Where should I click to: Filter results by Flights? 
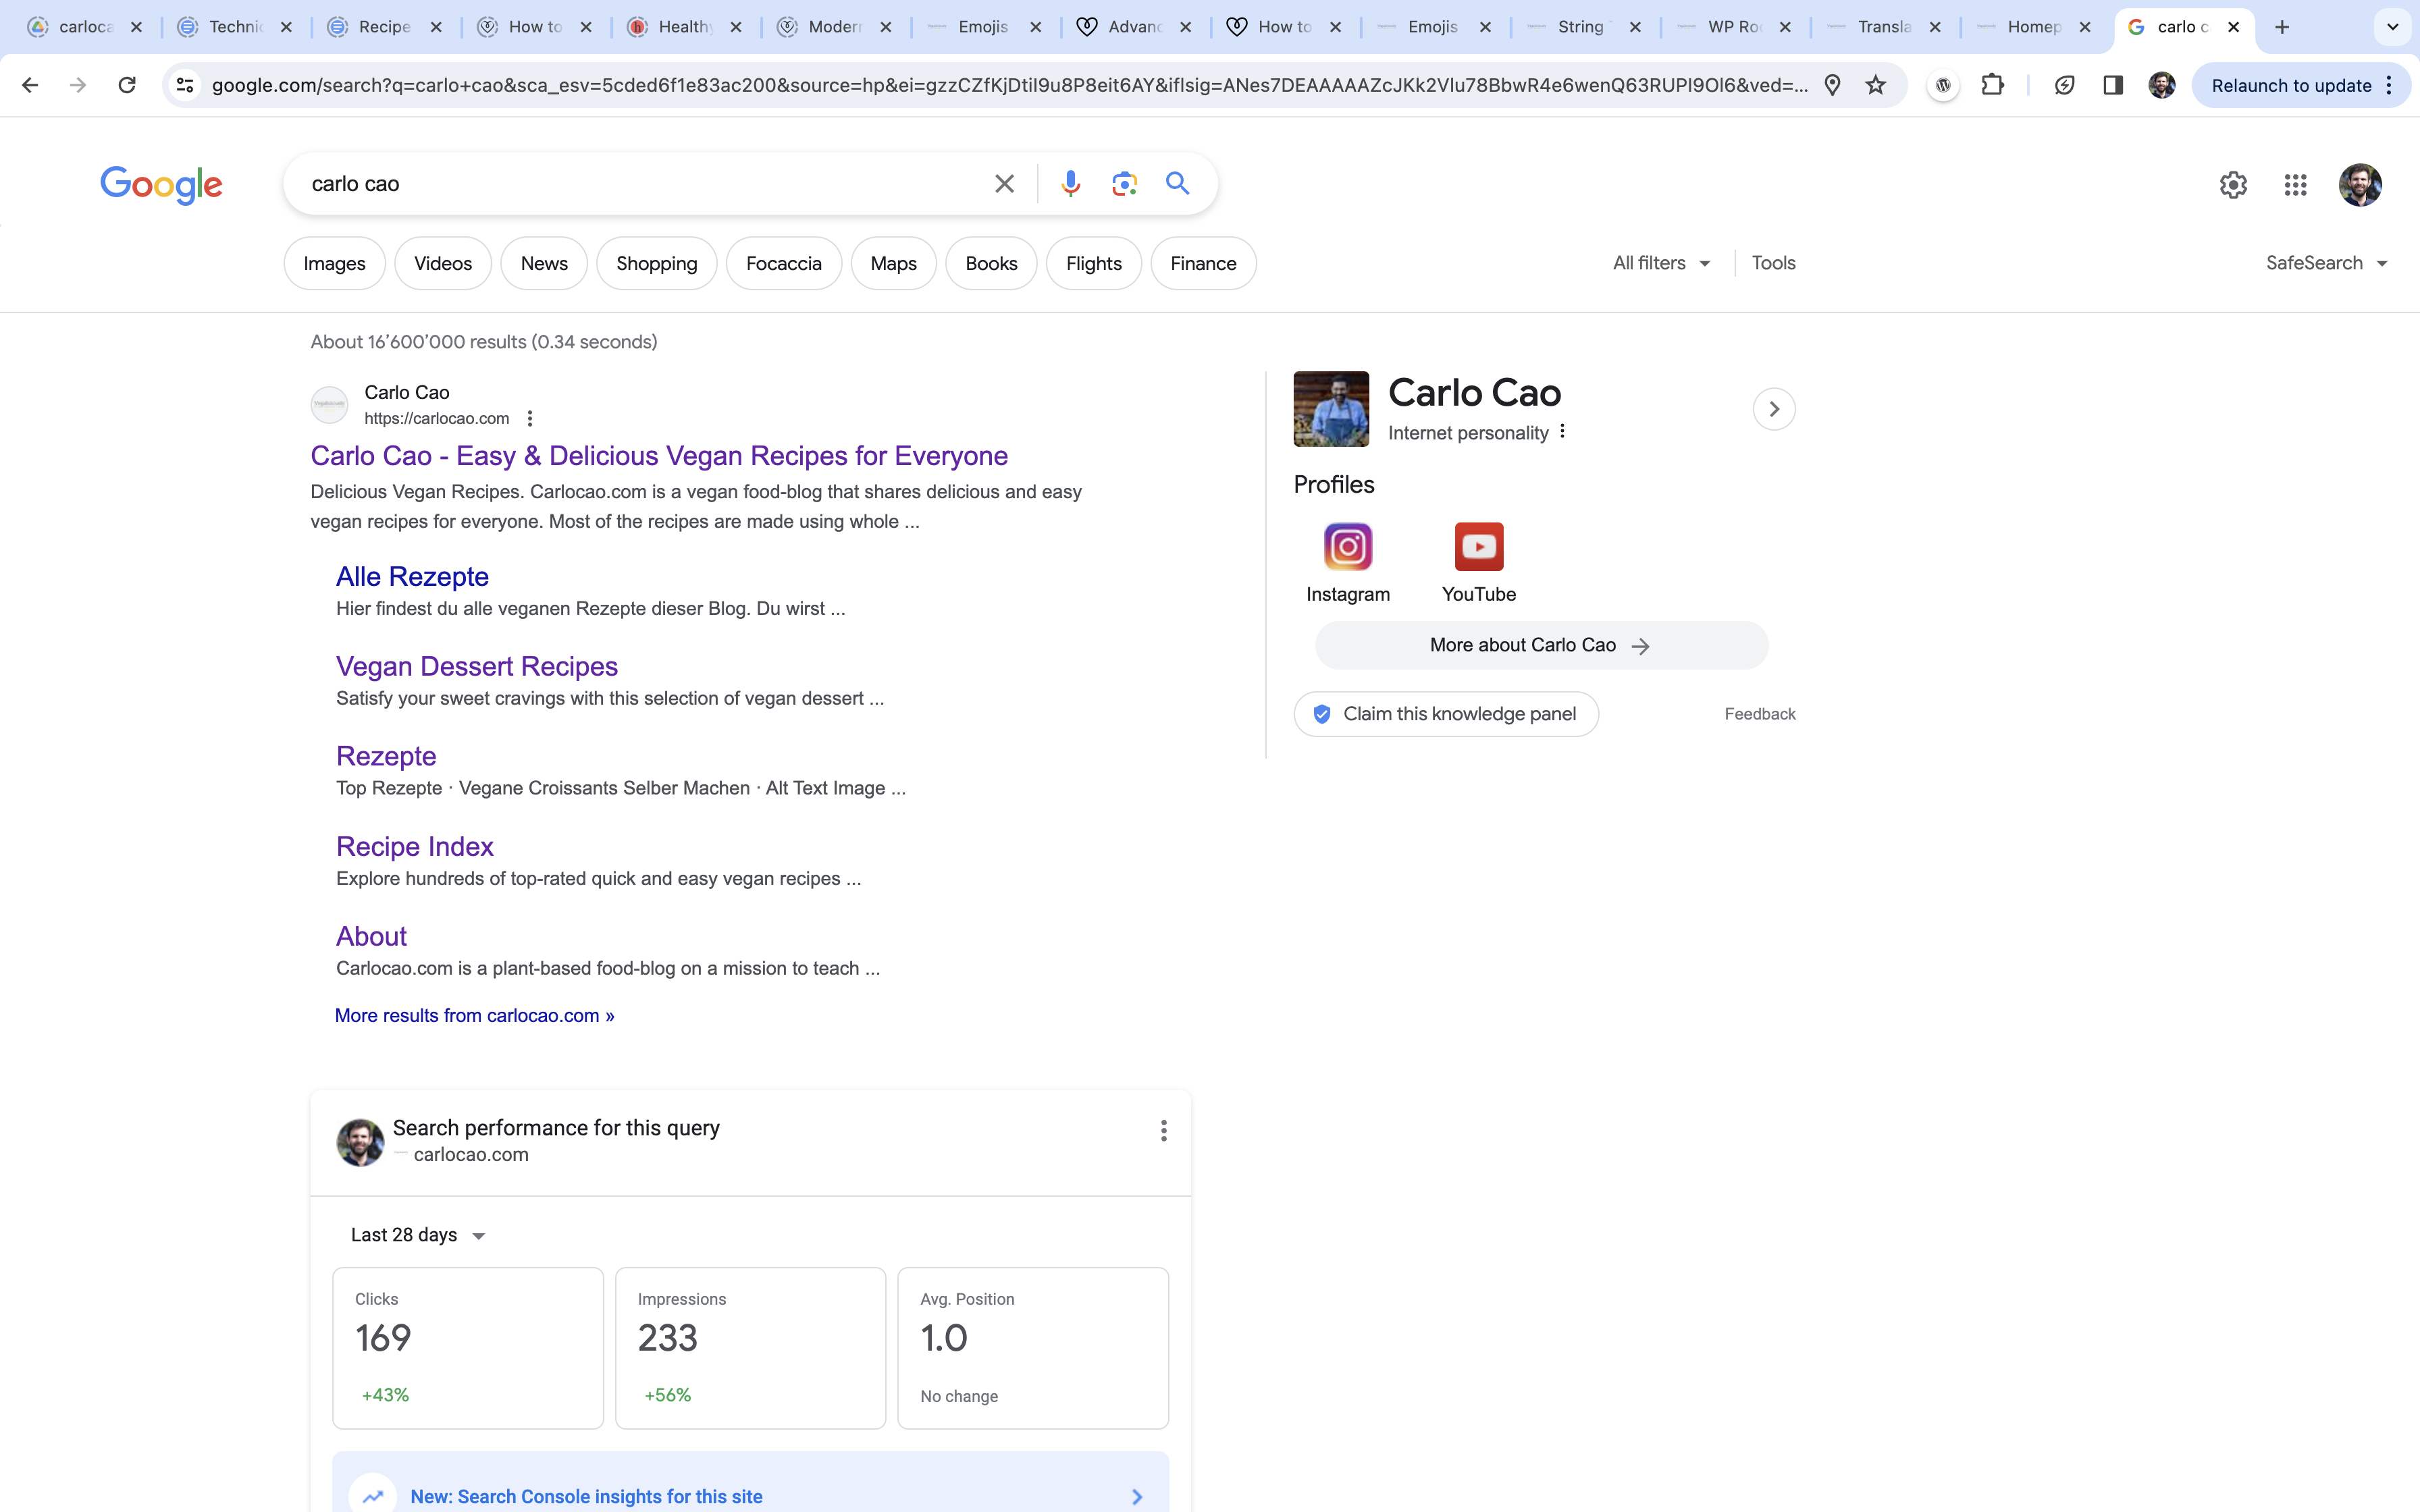1094,263
